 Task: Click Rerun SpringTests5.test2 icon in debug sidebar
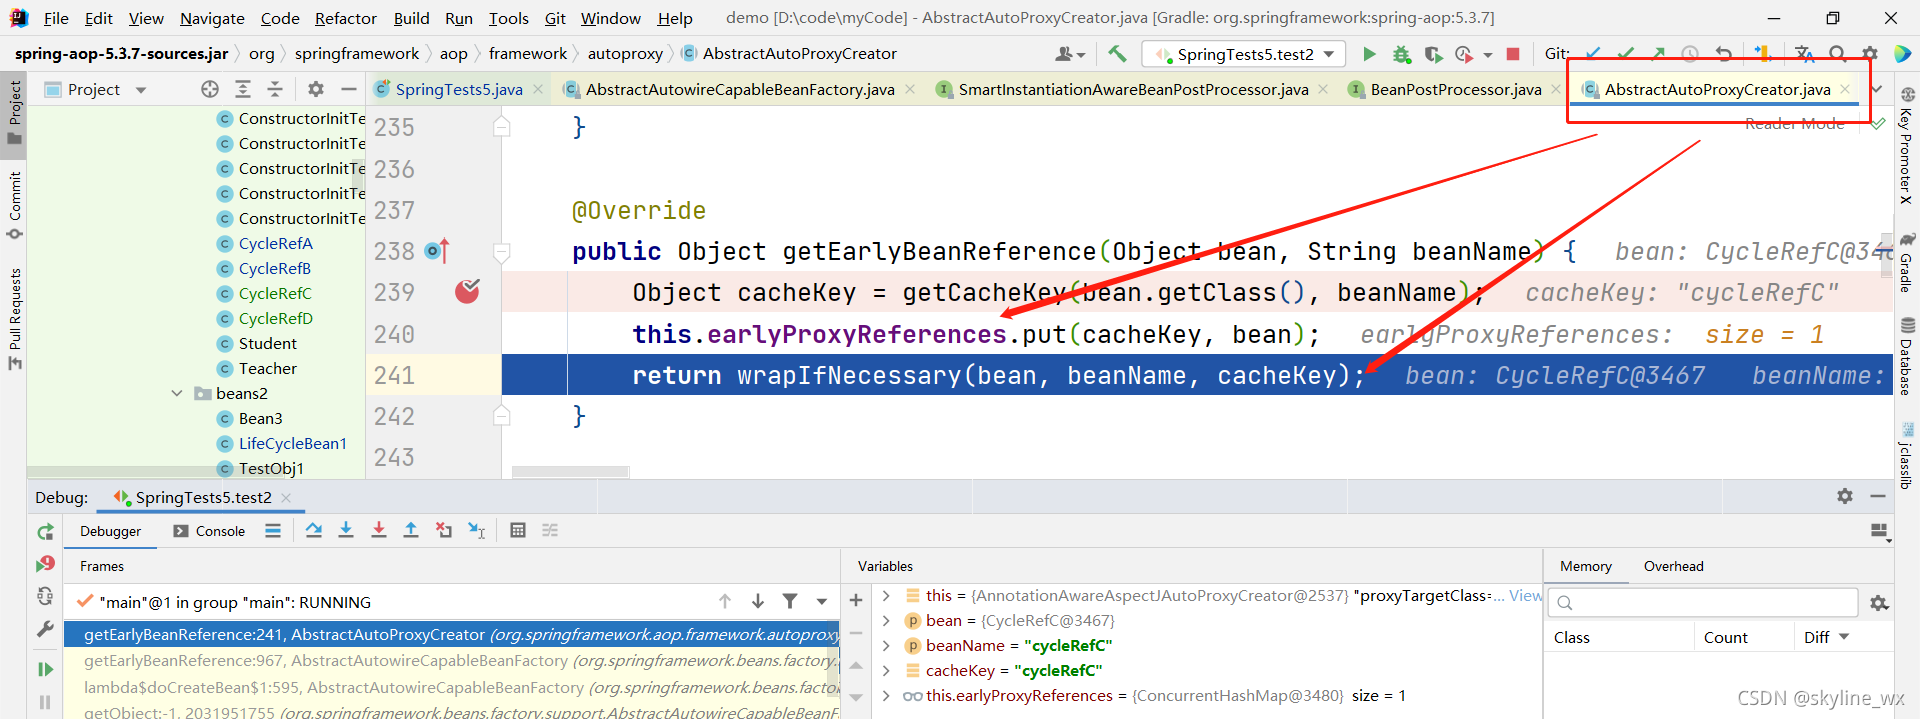click(x=45, y=532)
